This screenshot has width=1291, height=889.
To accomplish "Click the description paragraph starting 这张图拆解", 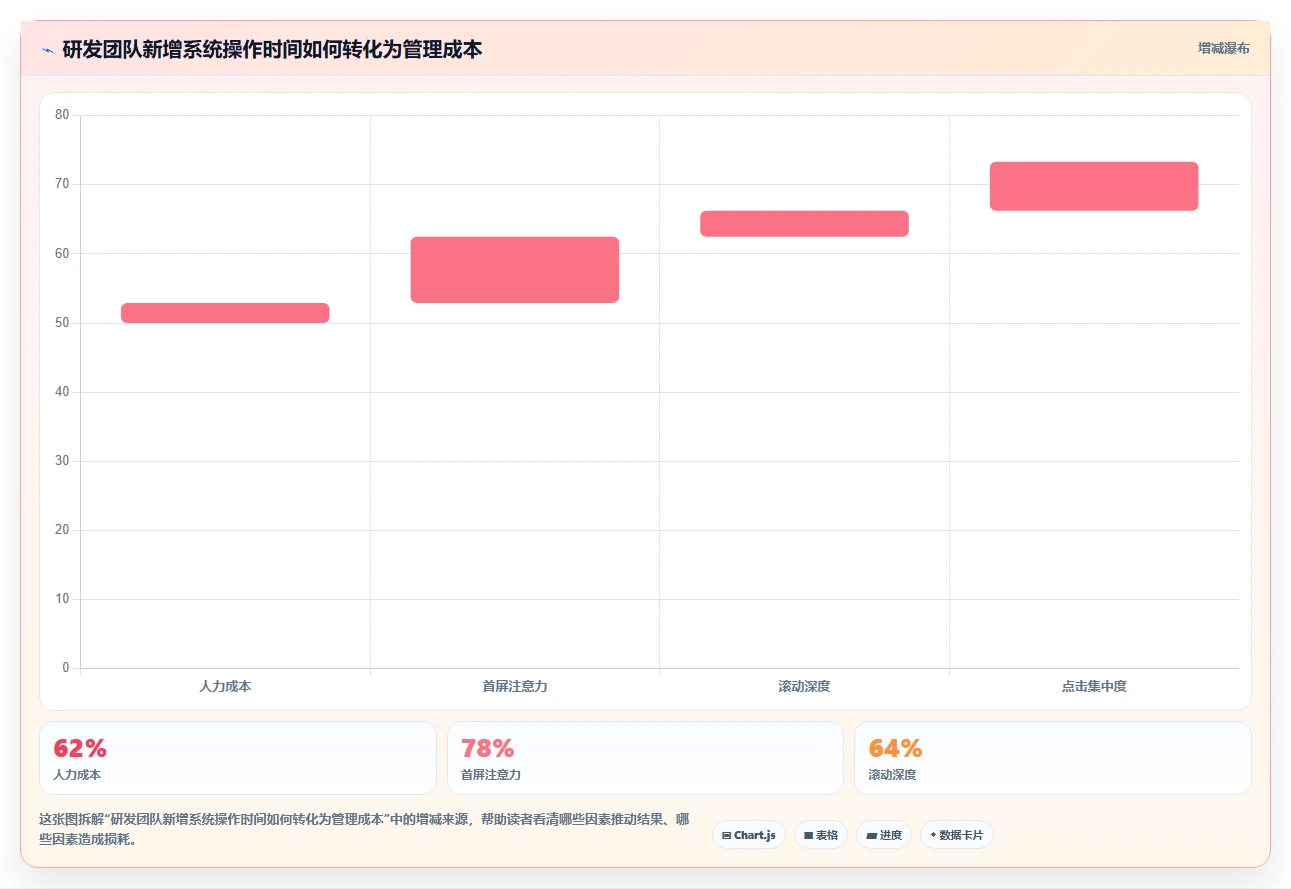I will tap(364, 829).
